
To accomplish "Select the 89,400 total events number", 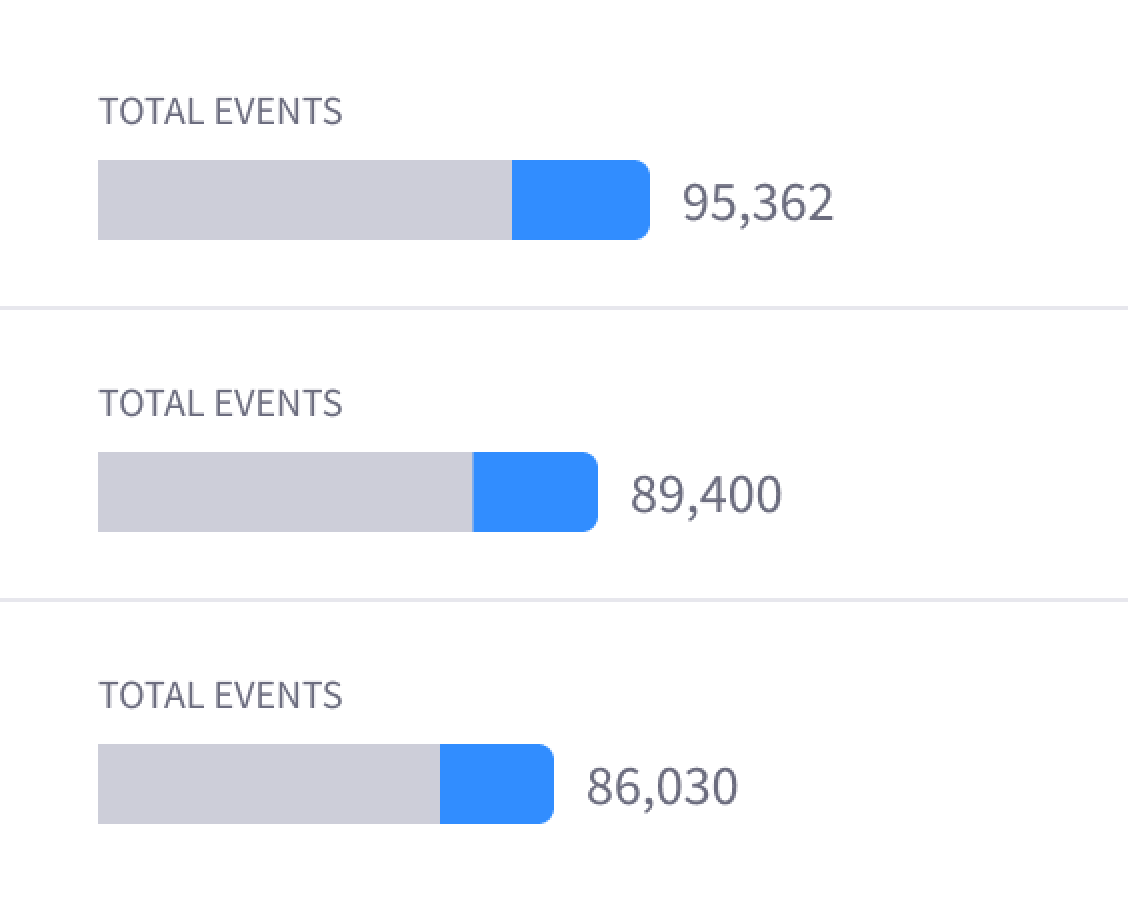I will click(706, 495).
